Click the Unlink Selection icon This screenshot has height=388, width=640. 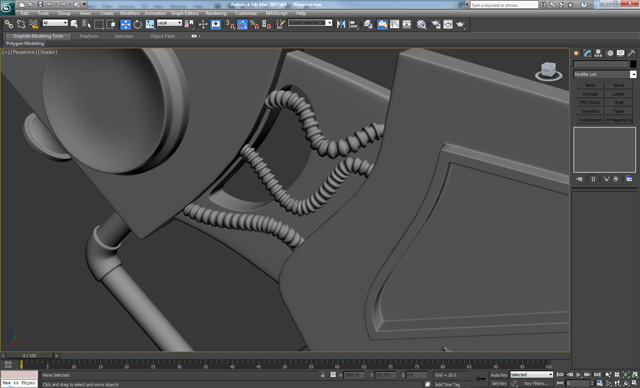21,24
